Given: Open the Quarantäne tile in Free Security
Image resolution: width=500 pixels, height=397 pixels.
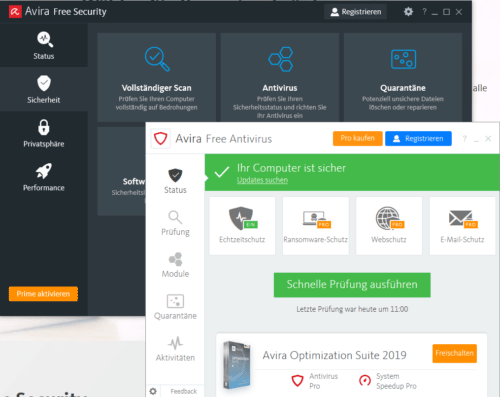Looking at the screenshot, I should point(403,77).
